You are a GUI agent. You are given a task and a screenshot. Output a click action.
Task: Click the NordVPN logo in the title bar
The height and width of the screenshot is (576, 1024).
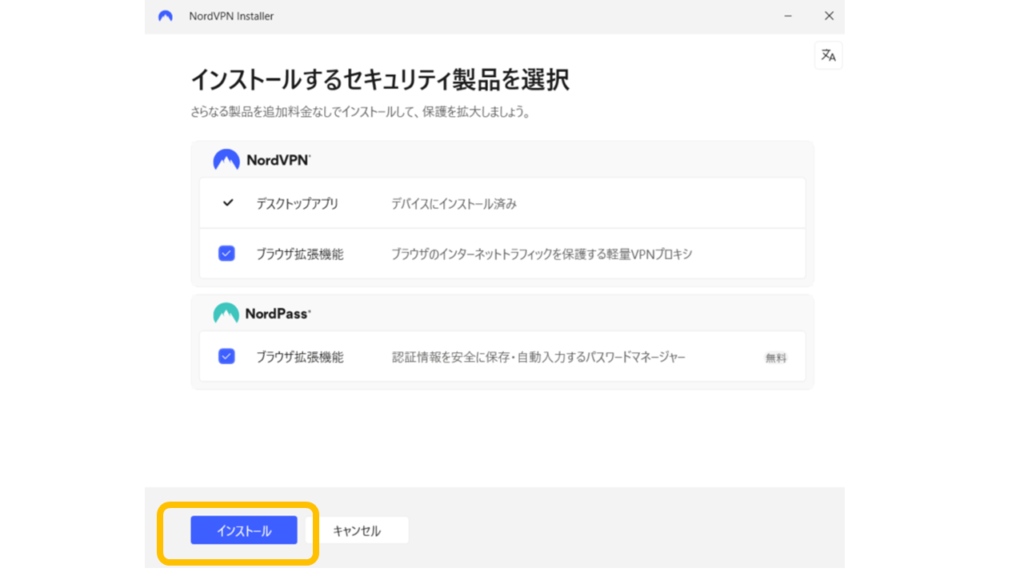(166, 16)
